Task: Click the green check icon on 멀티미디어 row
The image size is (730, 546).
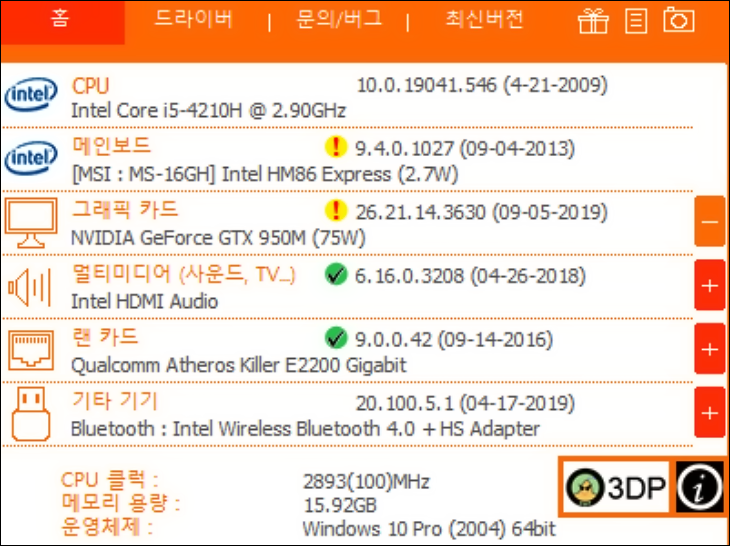Action: 336,275
